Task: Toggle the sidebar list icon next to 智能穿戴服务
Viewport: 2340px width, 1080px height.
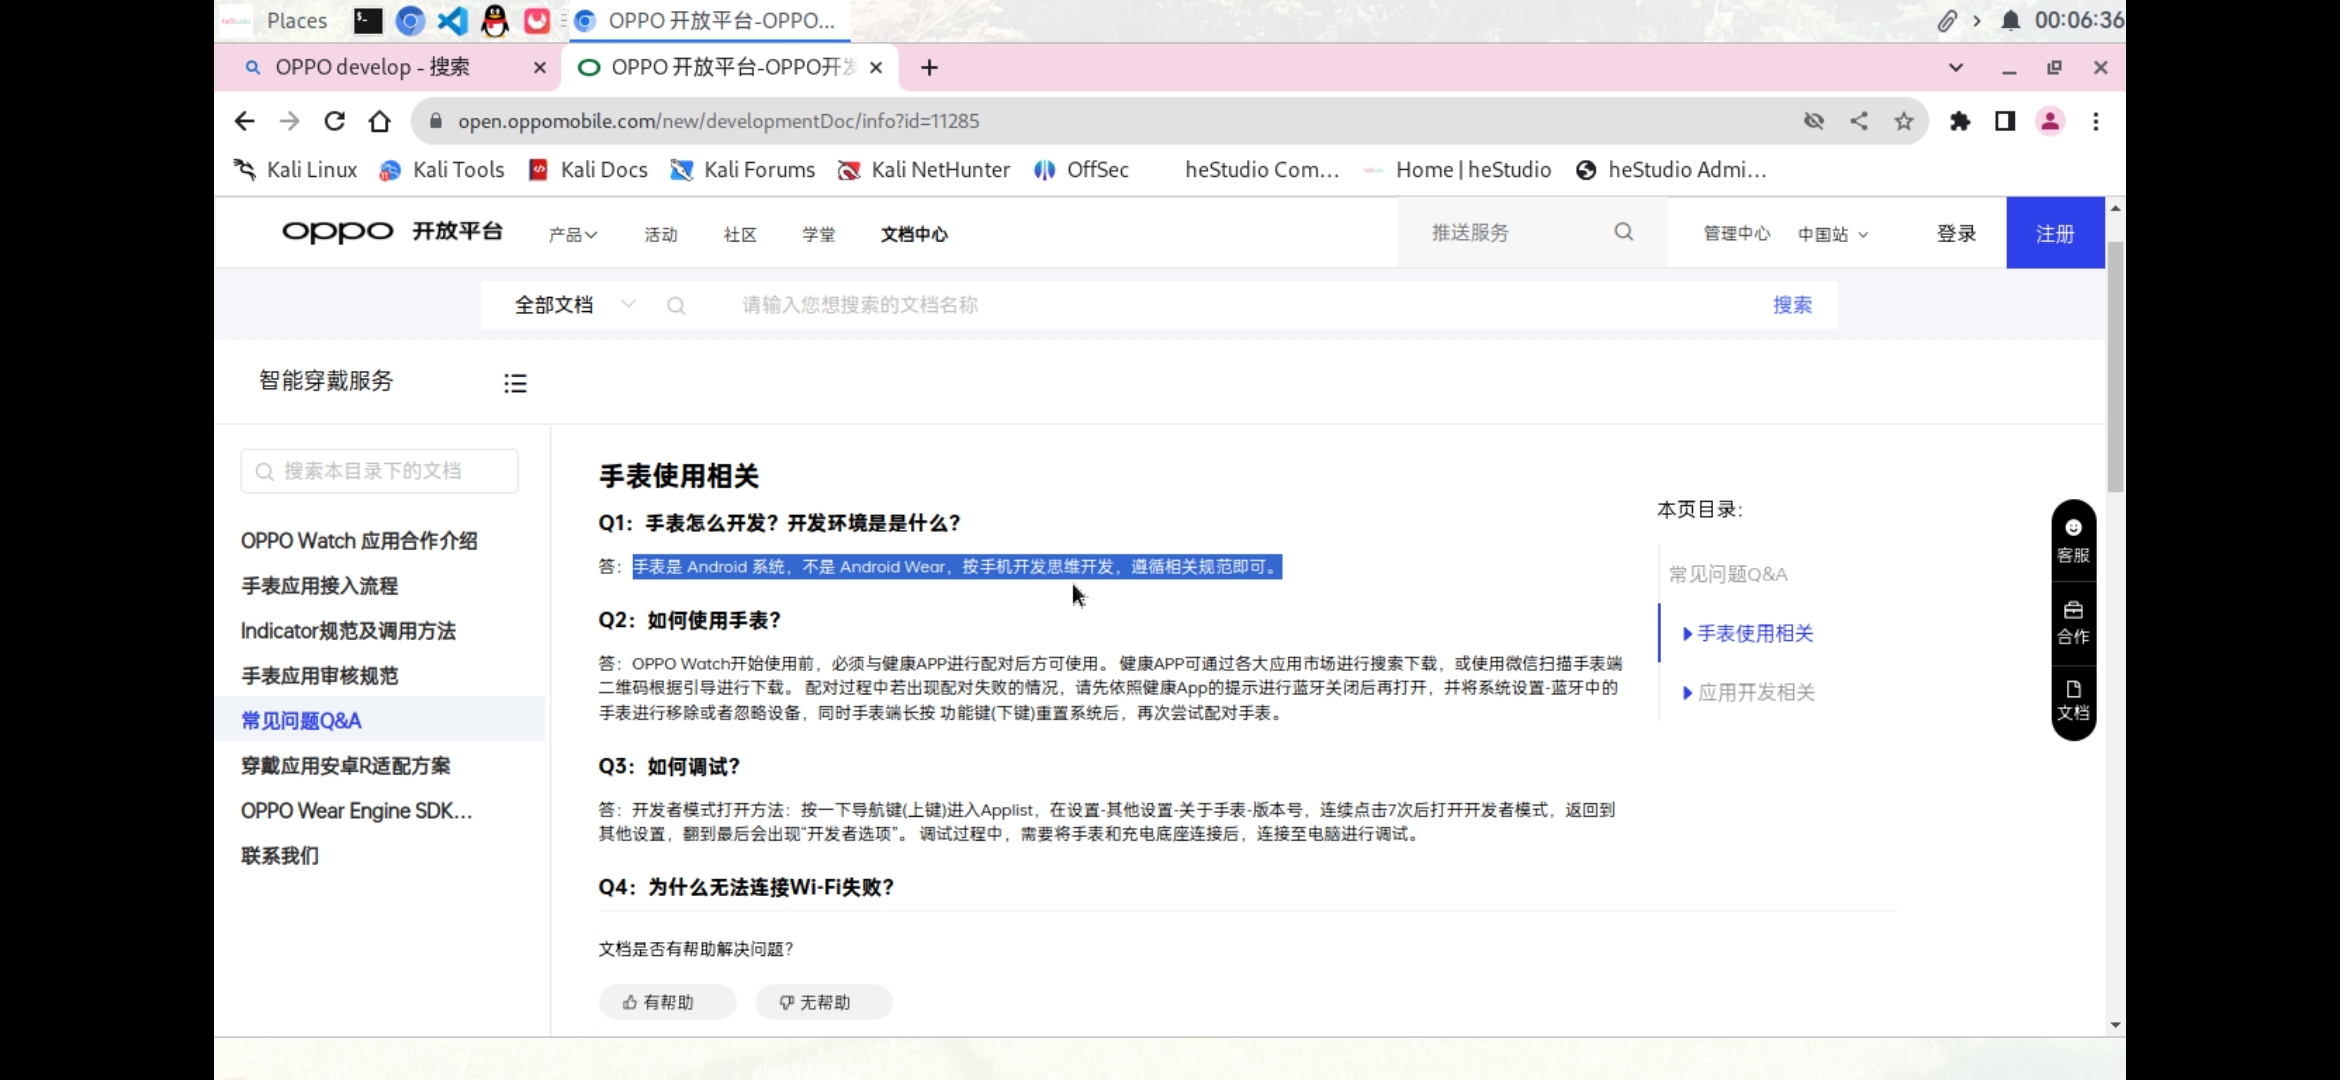Action: click(515, 383)
